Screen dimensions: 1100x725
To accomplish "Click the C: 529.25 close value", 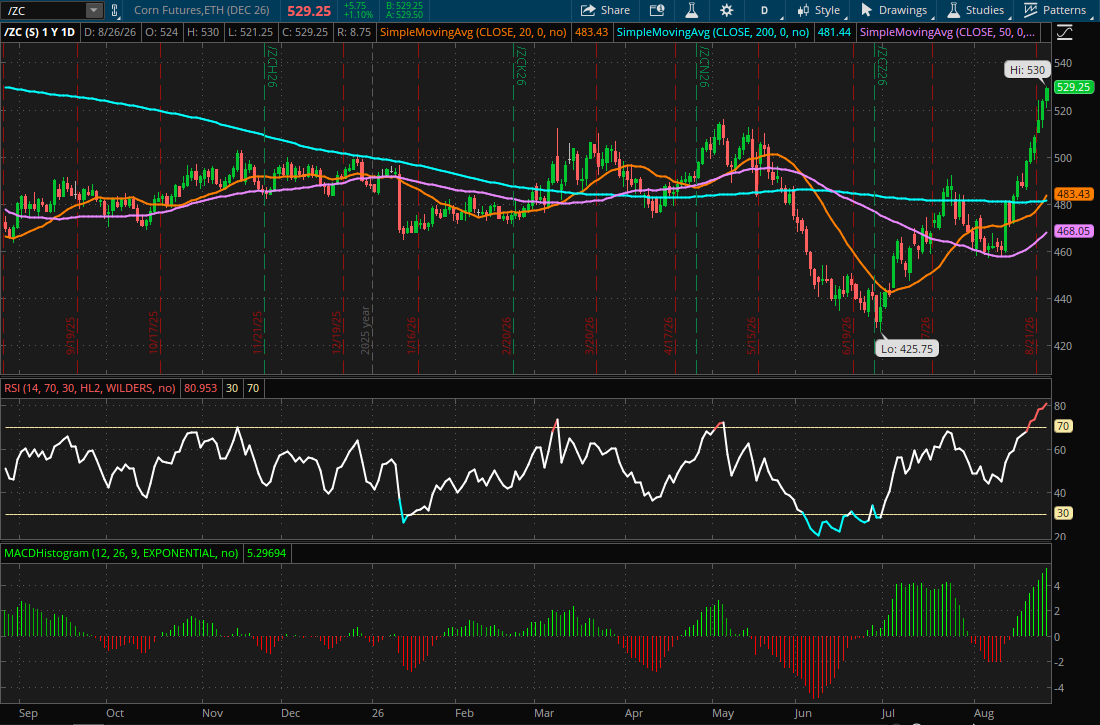I will (x=304, y=32).
